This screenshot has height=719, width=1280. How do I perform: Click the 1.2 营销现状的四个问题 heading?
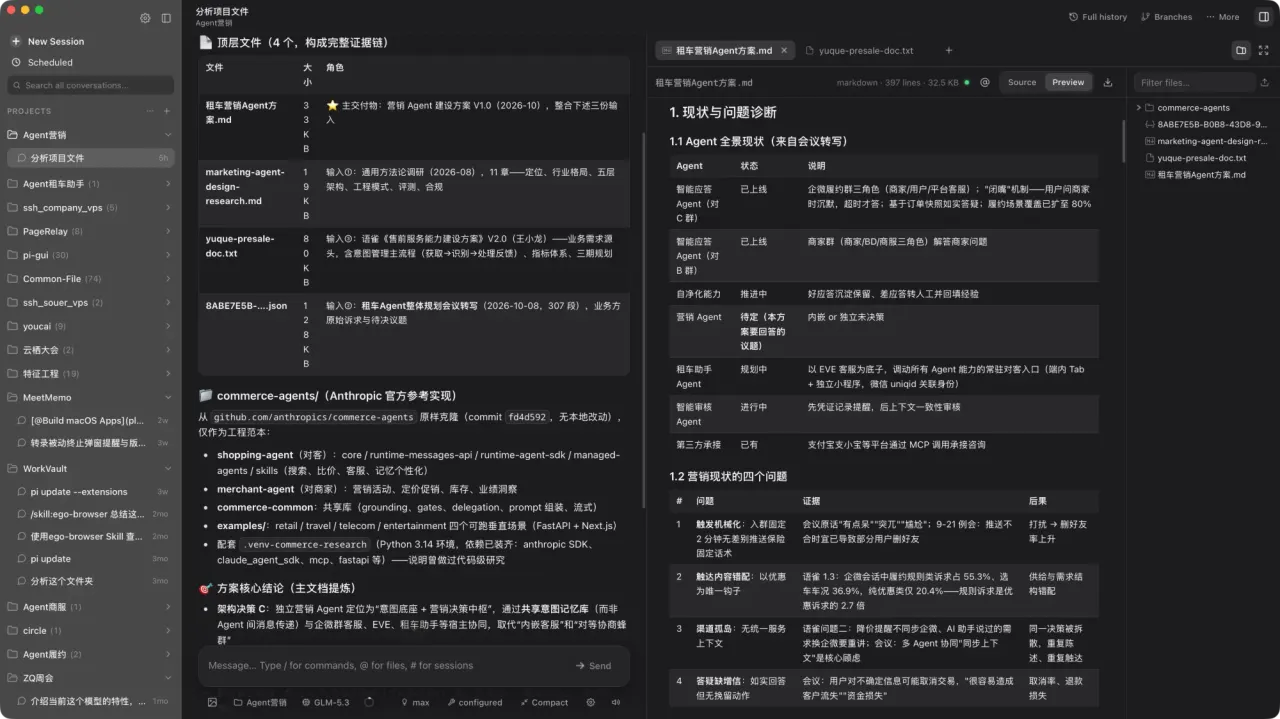[x=728, y=476]
